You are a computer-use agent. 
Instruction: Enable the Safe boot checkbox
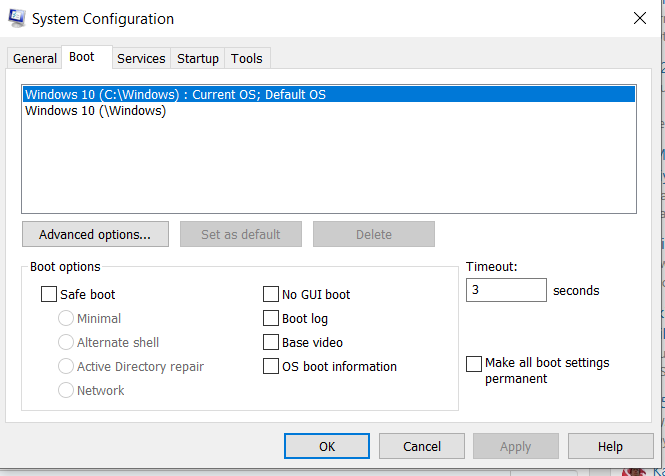click(49, 295)
